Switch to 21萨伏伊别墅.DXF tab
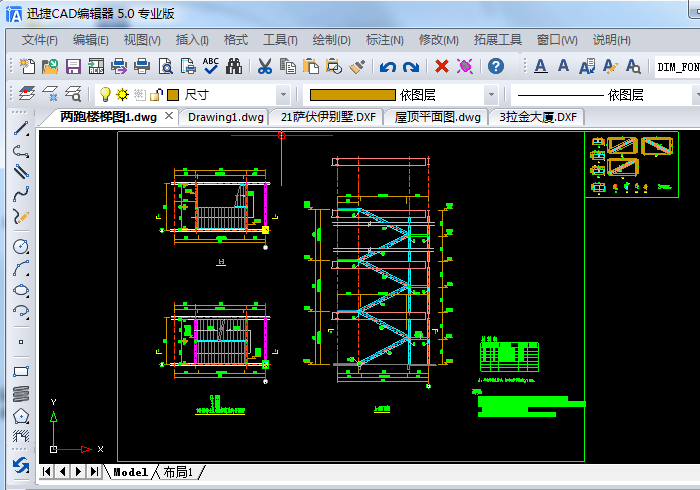The image size is (700, 490). 328,117
